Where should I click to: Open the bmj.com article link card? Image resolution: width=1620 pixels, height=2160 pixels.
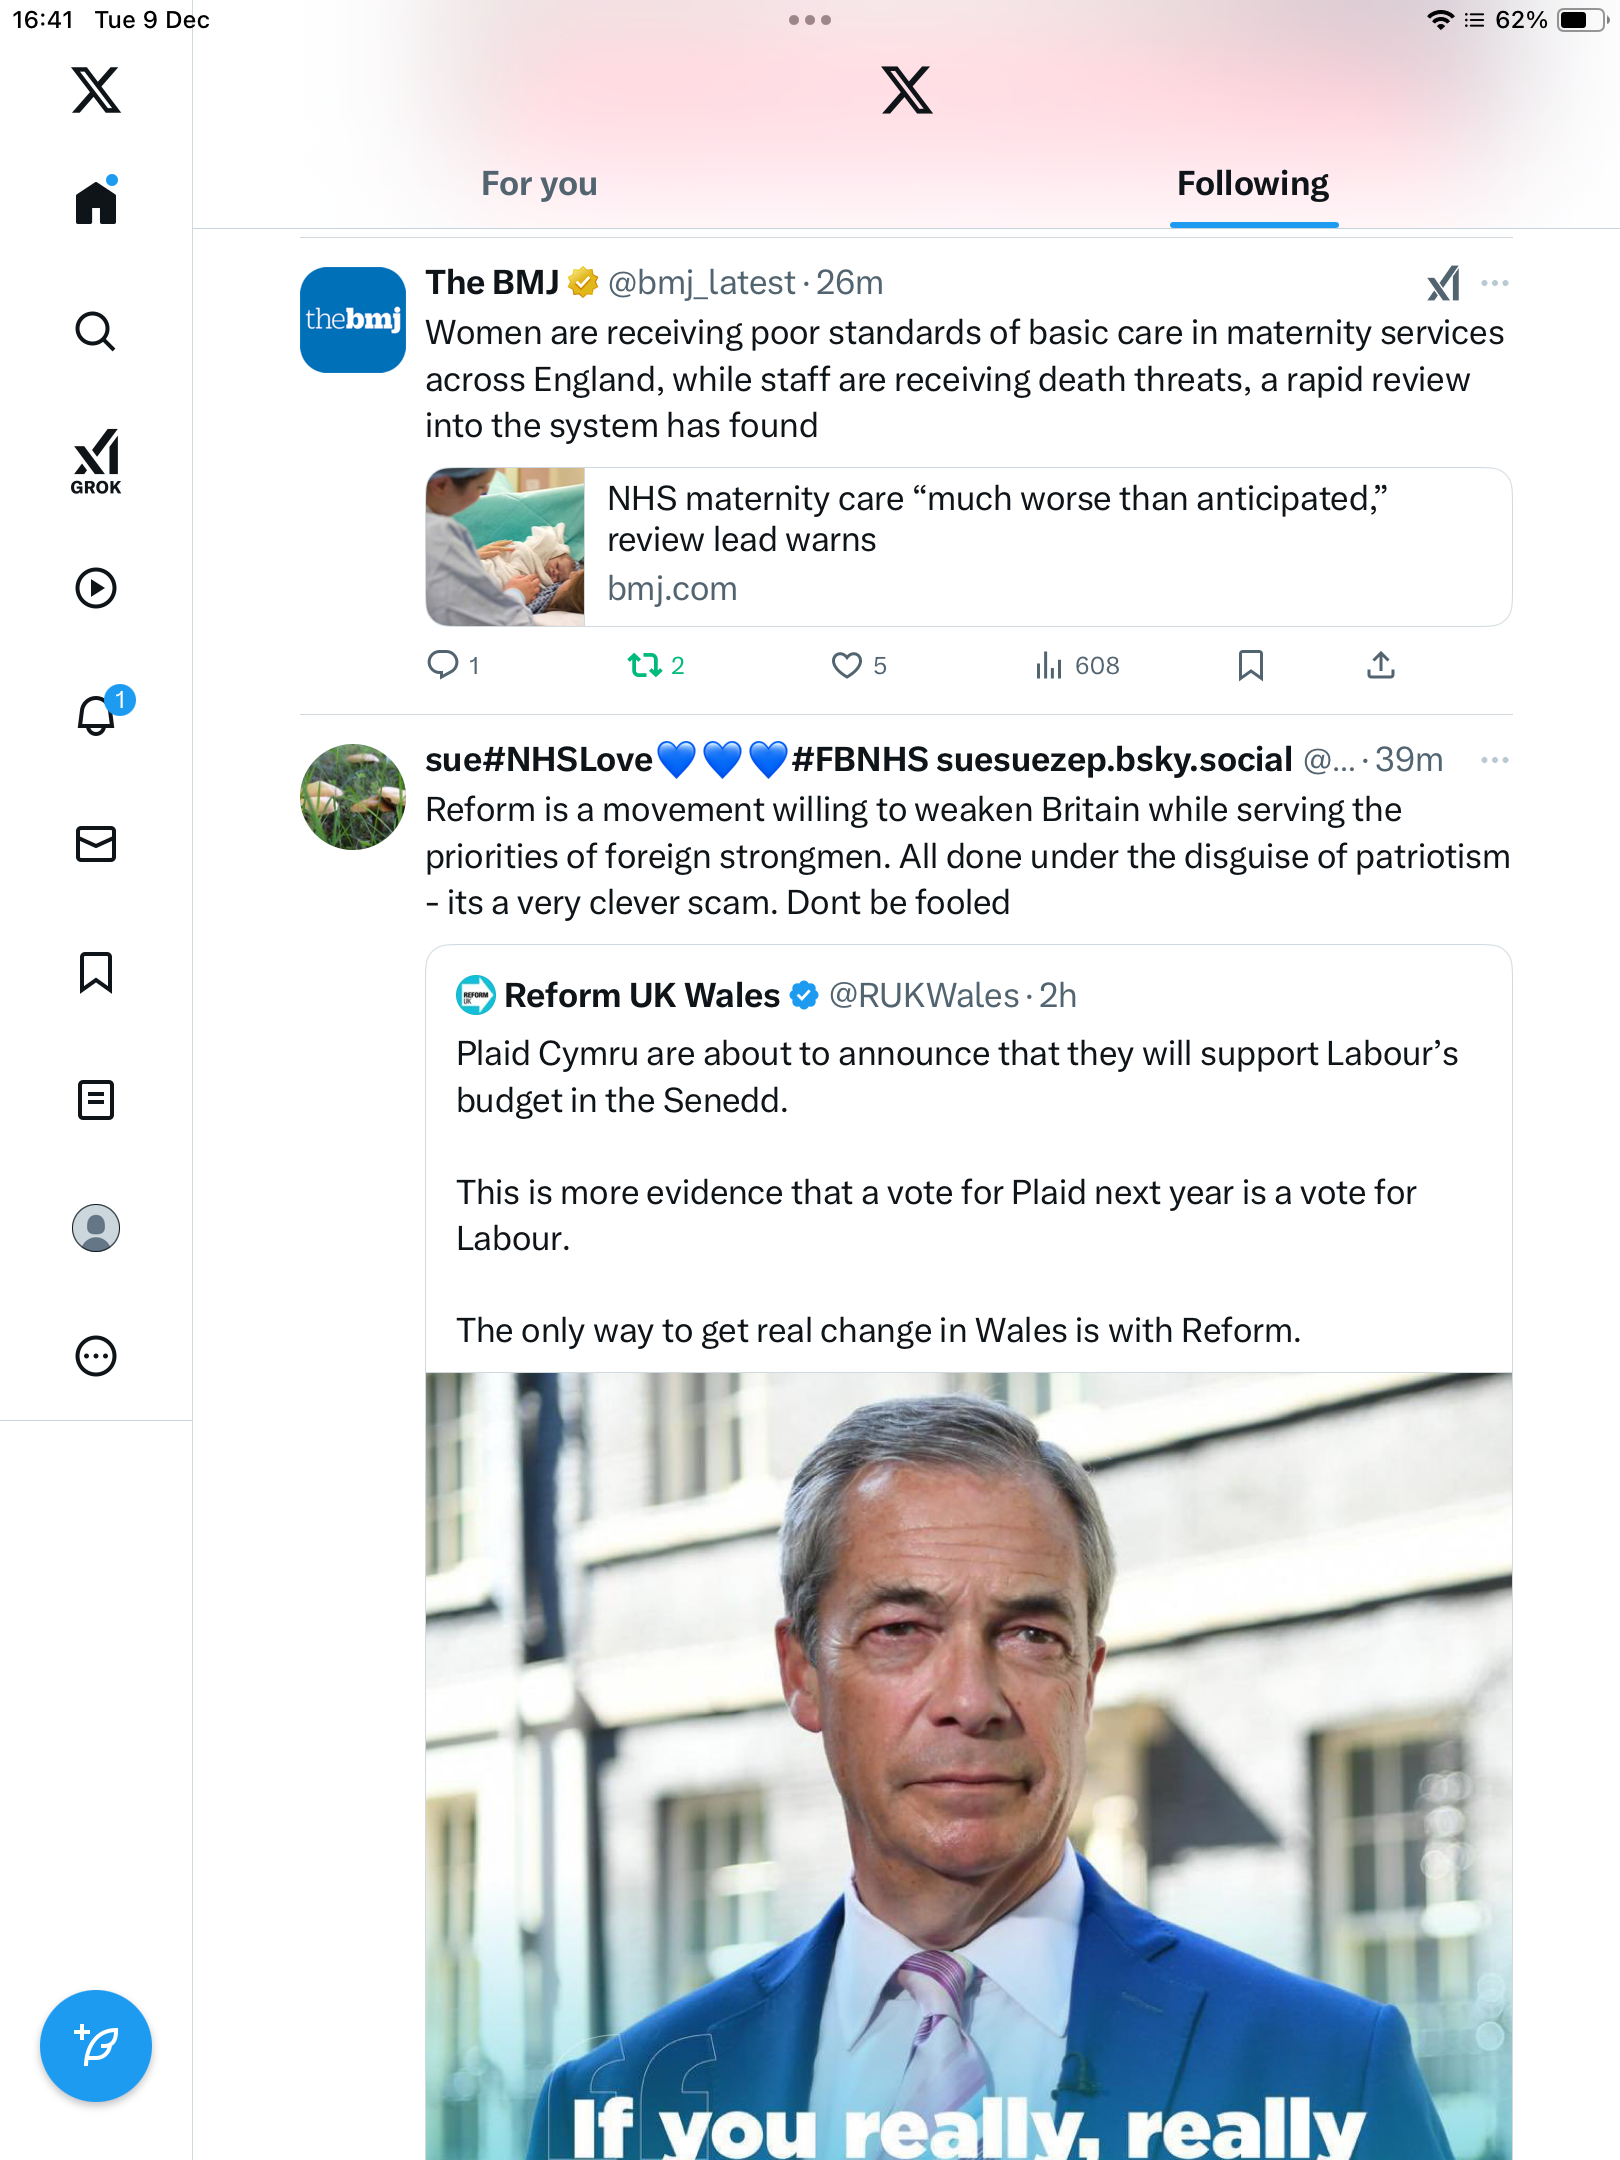point(968,547)
